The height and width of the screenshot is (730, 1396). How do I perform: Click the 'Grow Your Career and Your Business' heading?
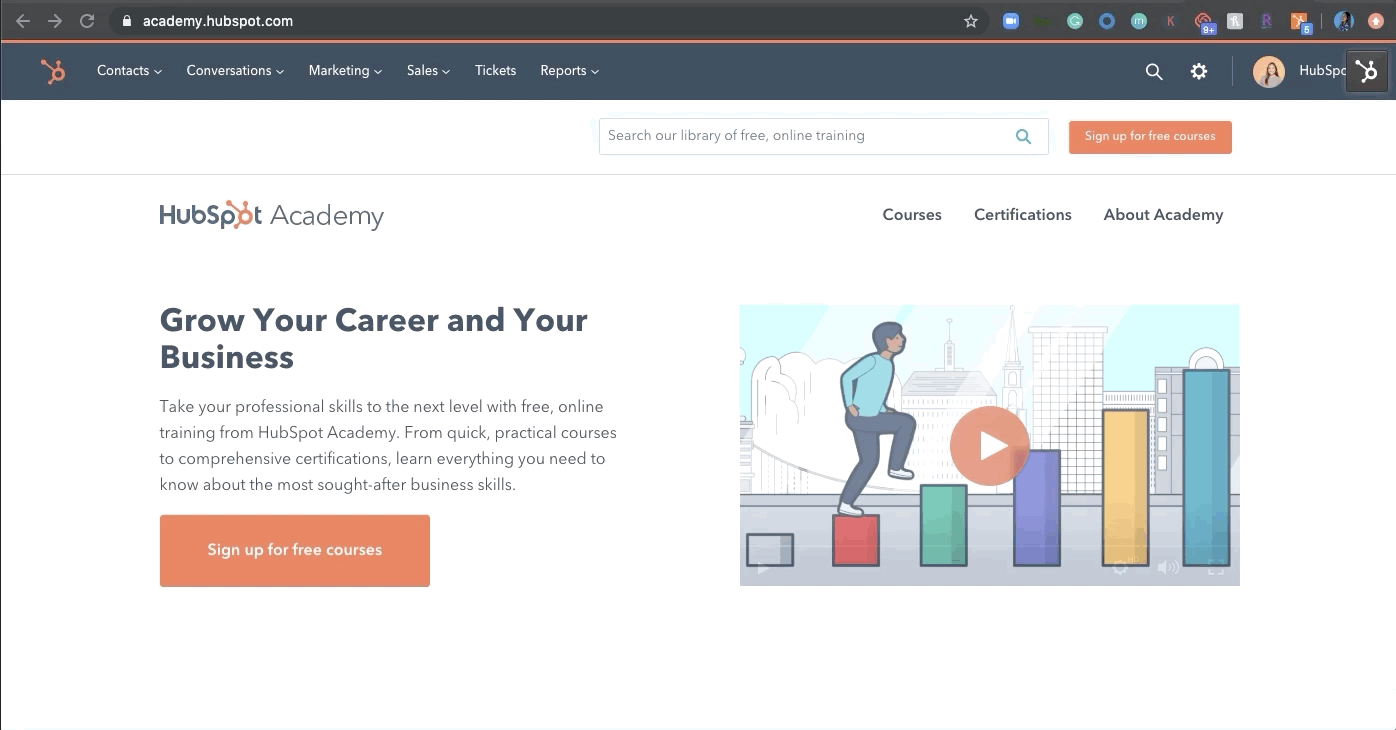[x=374, y=339]
